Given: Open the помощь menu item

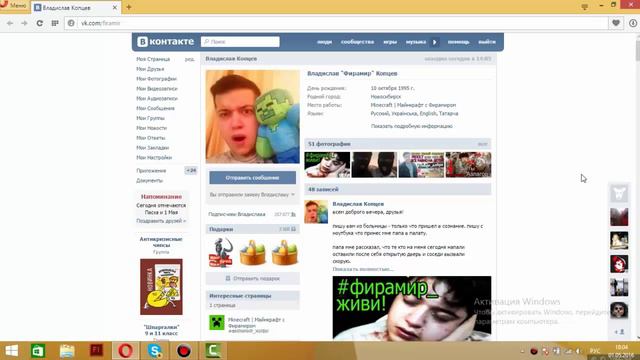Looking at the screenshot, I should click(458, 42).
